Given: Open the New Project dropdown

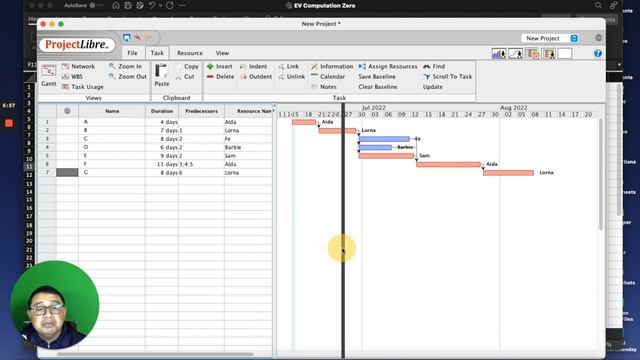Looking at the screenshot, I should [550, 38].
